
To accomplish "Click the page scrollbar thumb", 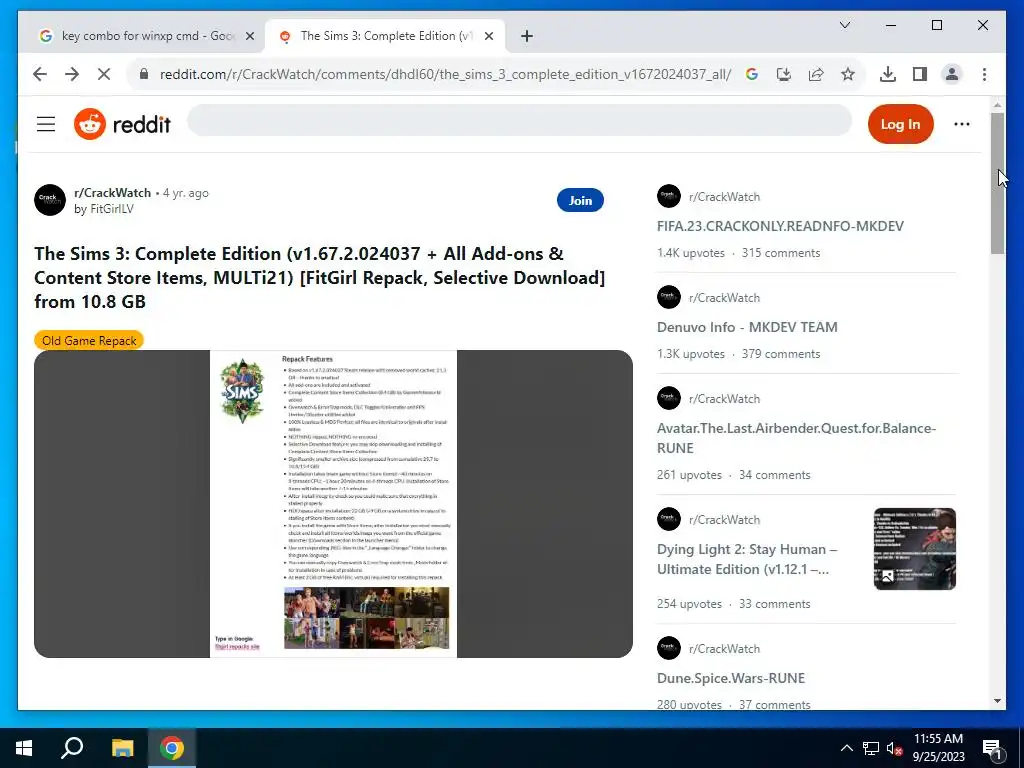I will tap(997, 184).
